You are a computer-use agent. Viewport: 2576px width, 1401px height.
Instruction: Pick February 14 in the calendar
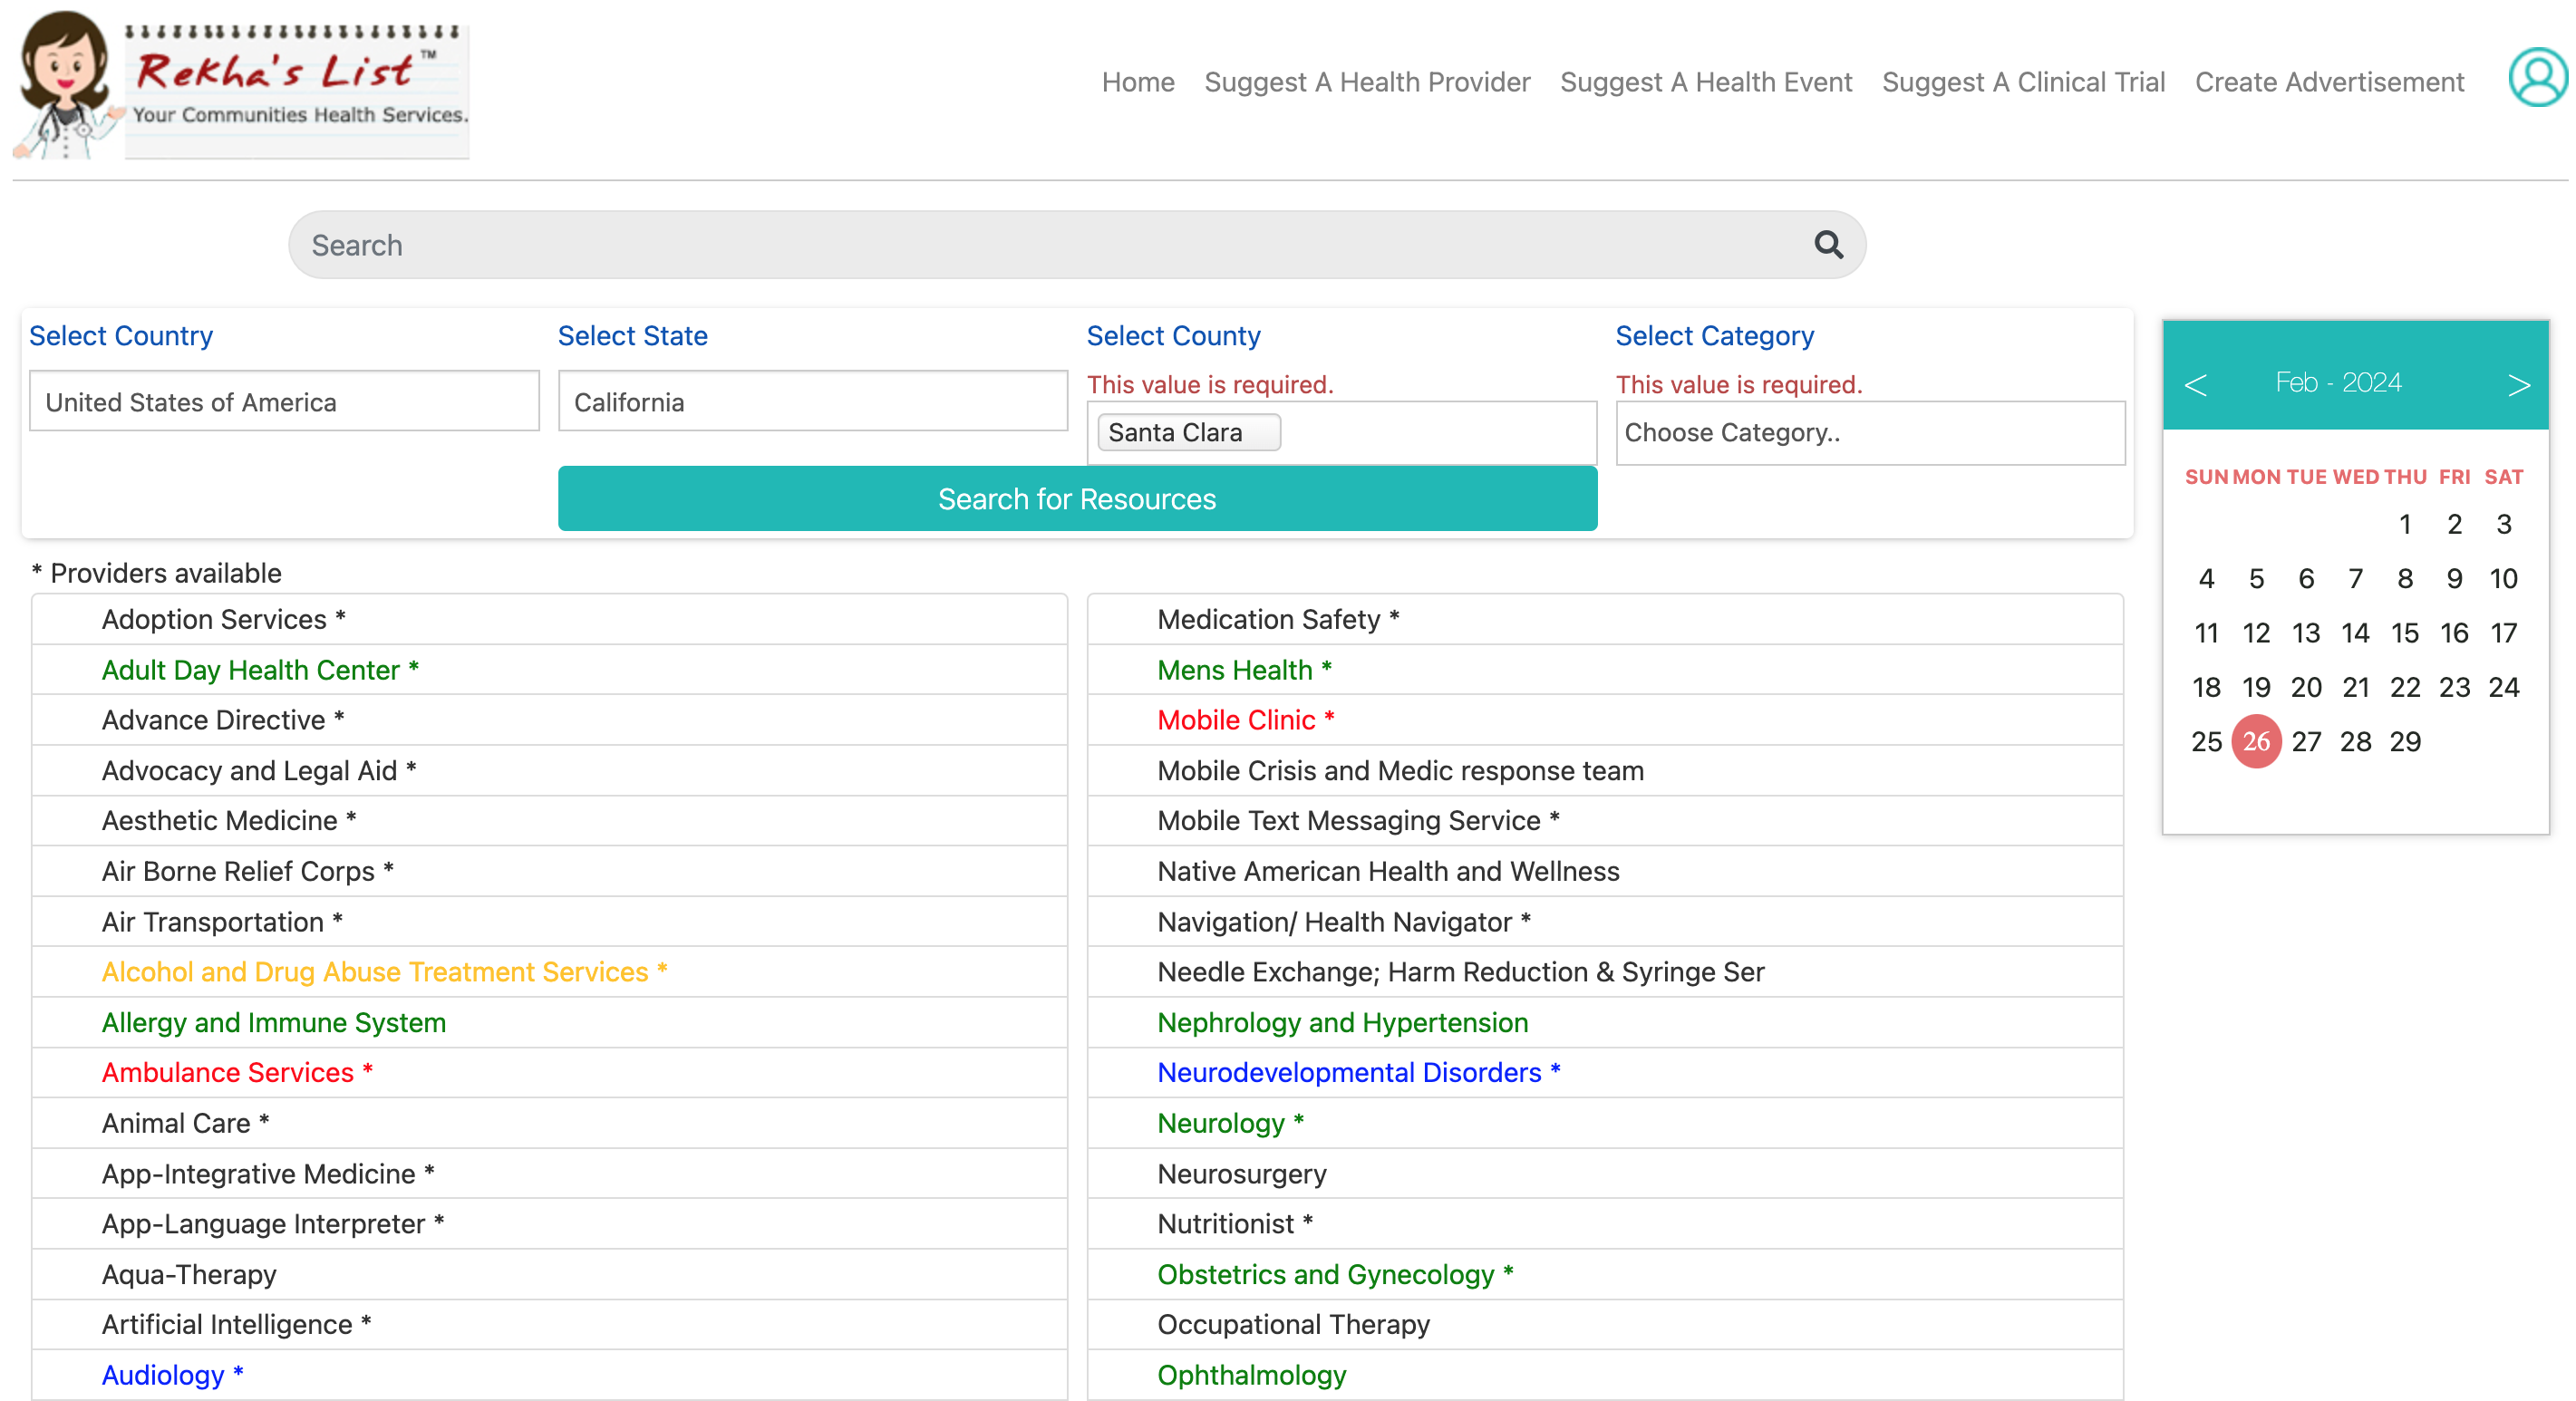click(2354, 633)
